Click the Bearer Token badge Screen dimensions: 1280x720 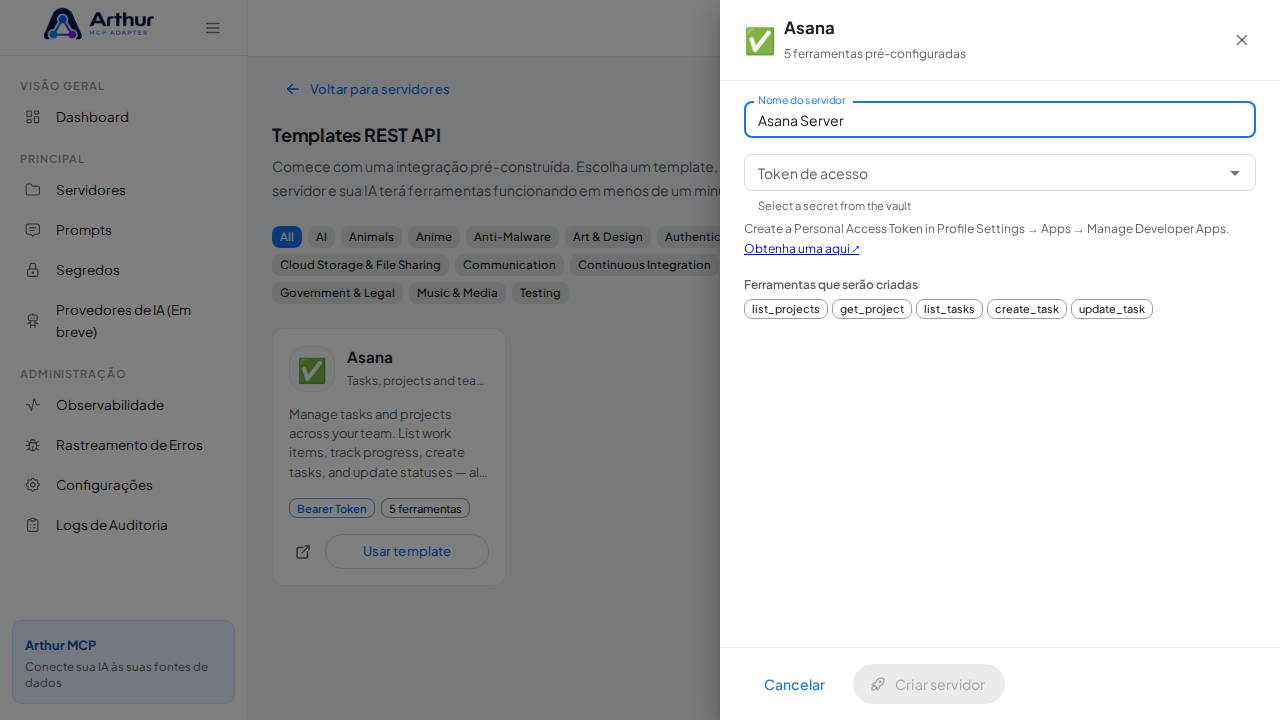pyautogui.click(x=332, y=508)
